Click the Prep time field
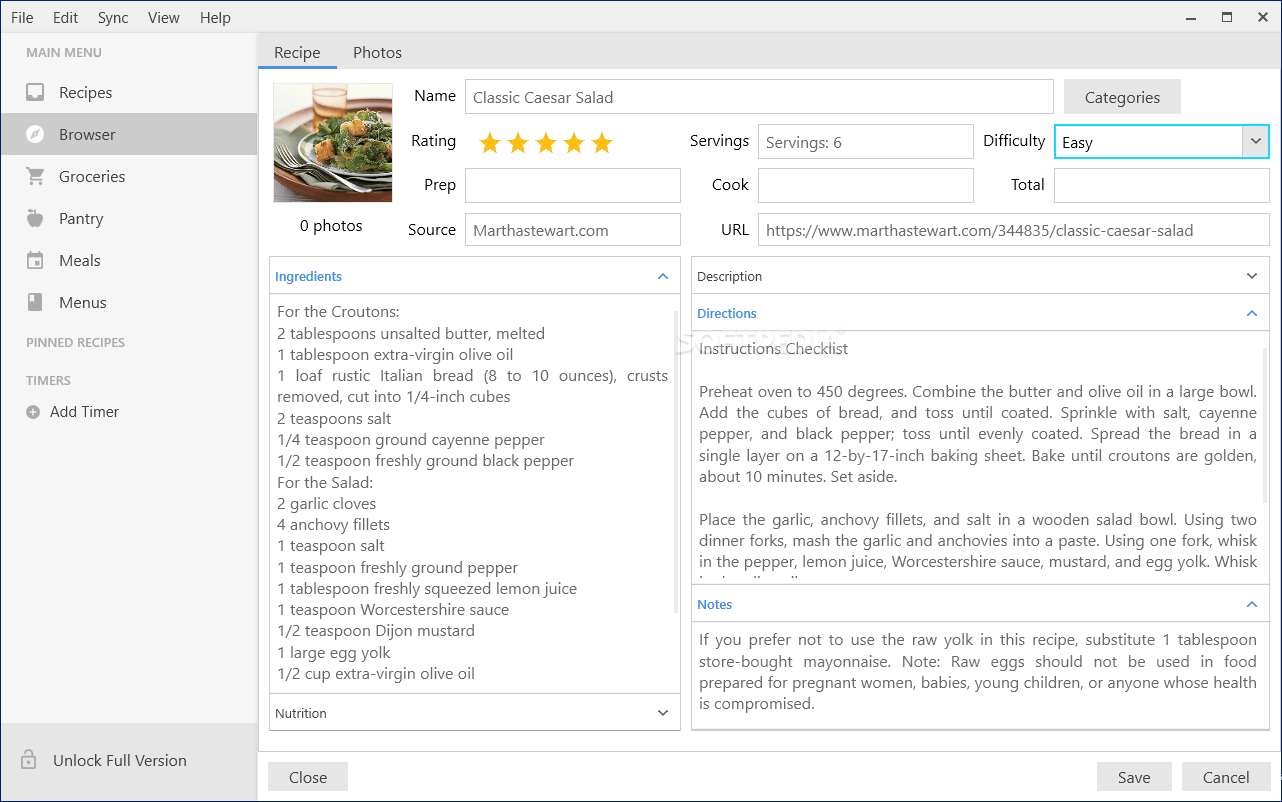Image resolution: width=1282 pixels, height=802 pixels. (x=573, y=185)
